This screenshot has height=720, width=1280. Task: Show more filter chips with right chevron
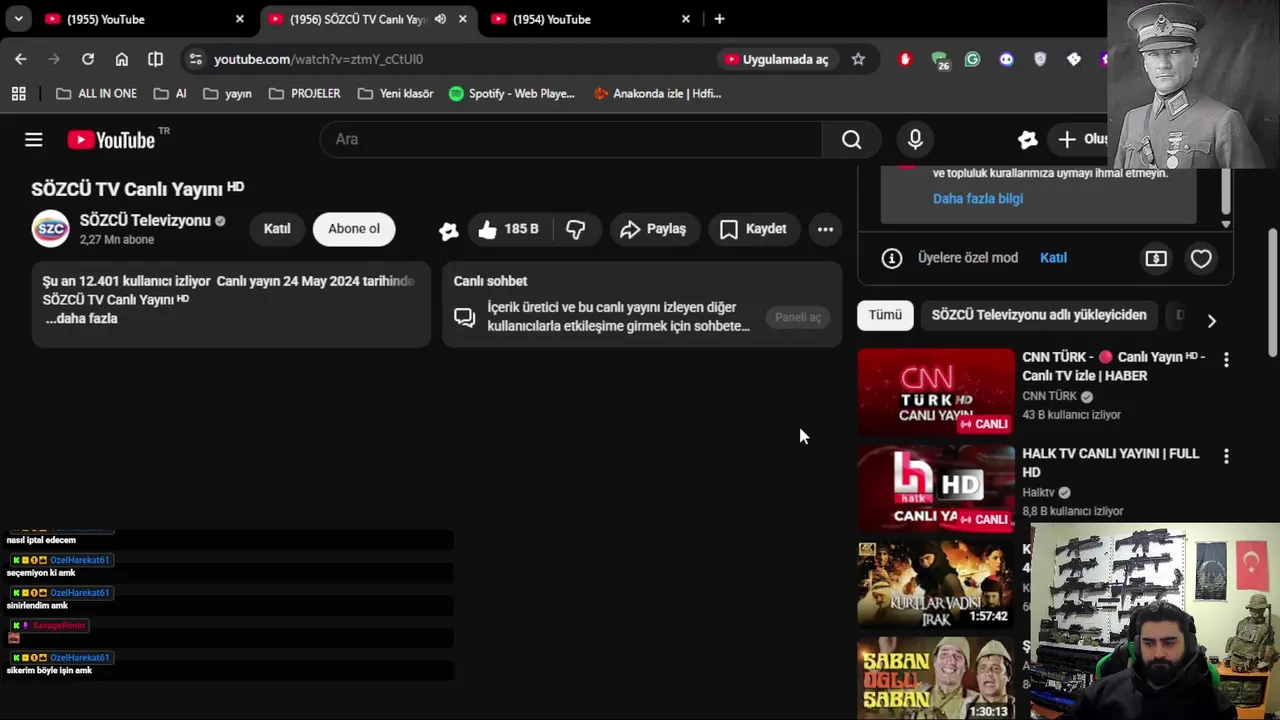[x=1211, y=321]
